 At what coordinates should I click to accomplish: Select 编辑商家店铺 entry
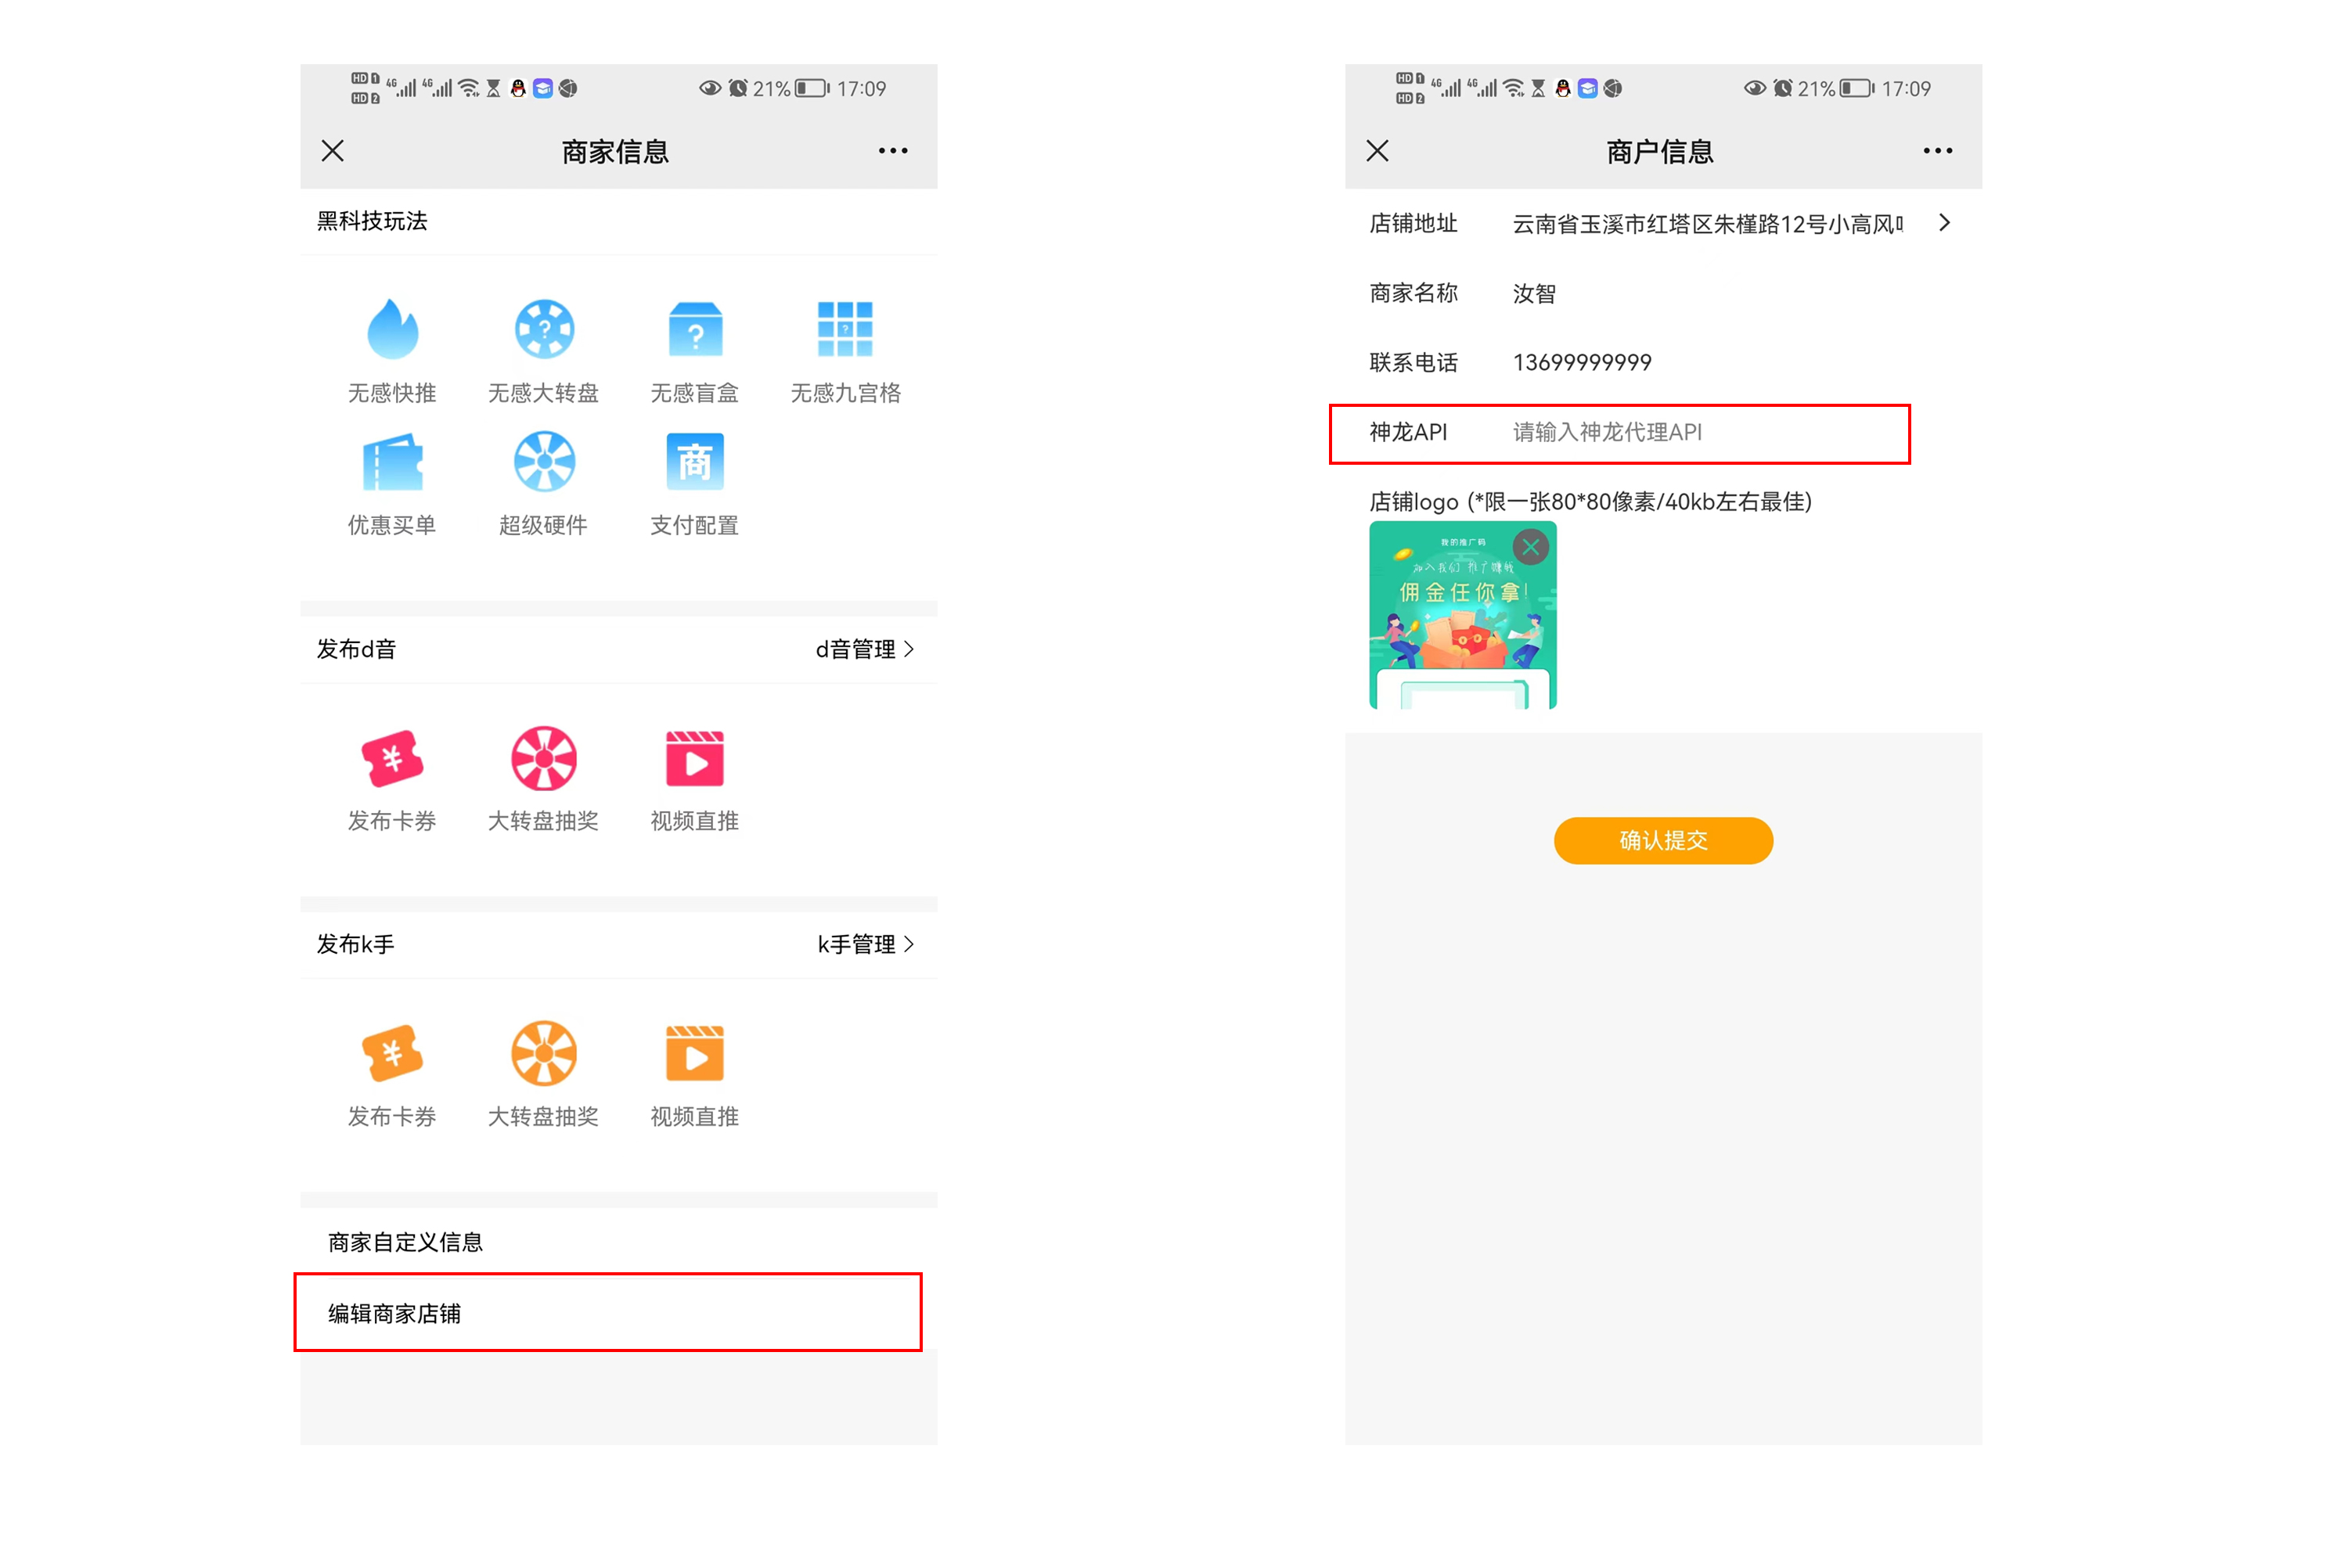(x=608, y=1313)
